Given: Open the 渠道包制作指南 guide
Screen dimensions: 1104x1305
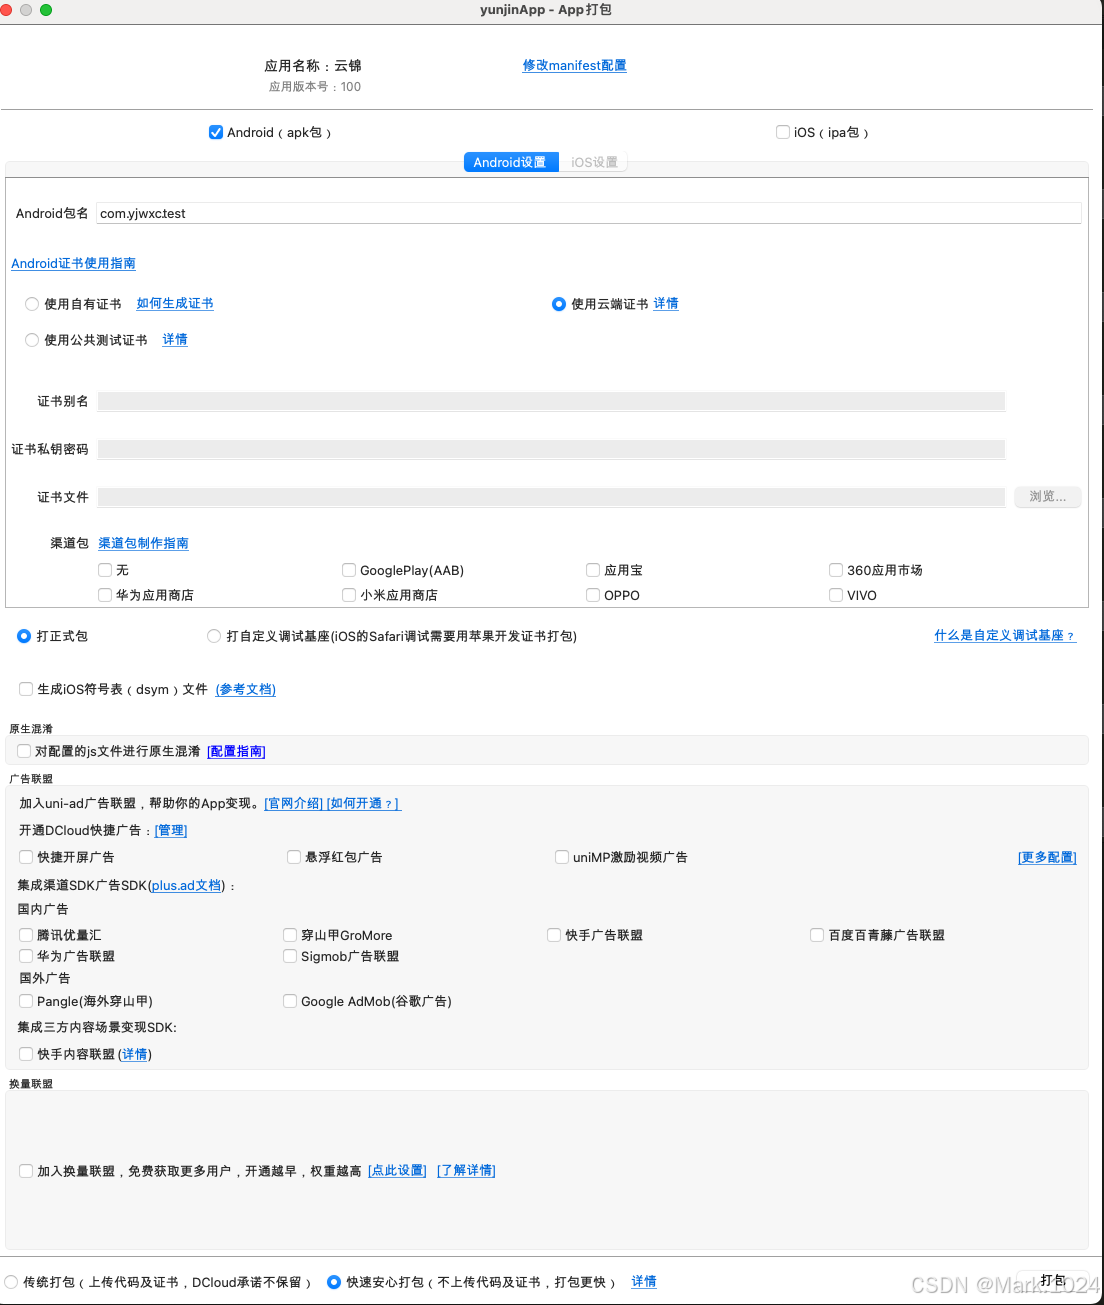Looking at the screenshot, I should click(143, 543).
